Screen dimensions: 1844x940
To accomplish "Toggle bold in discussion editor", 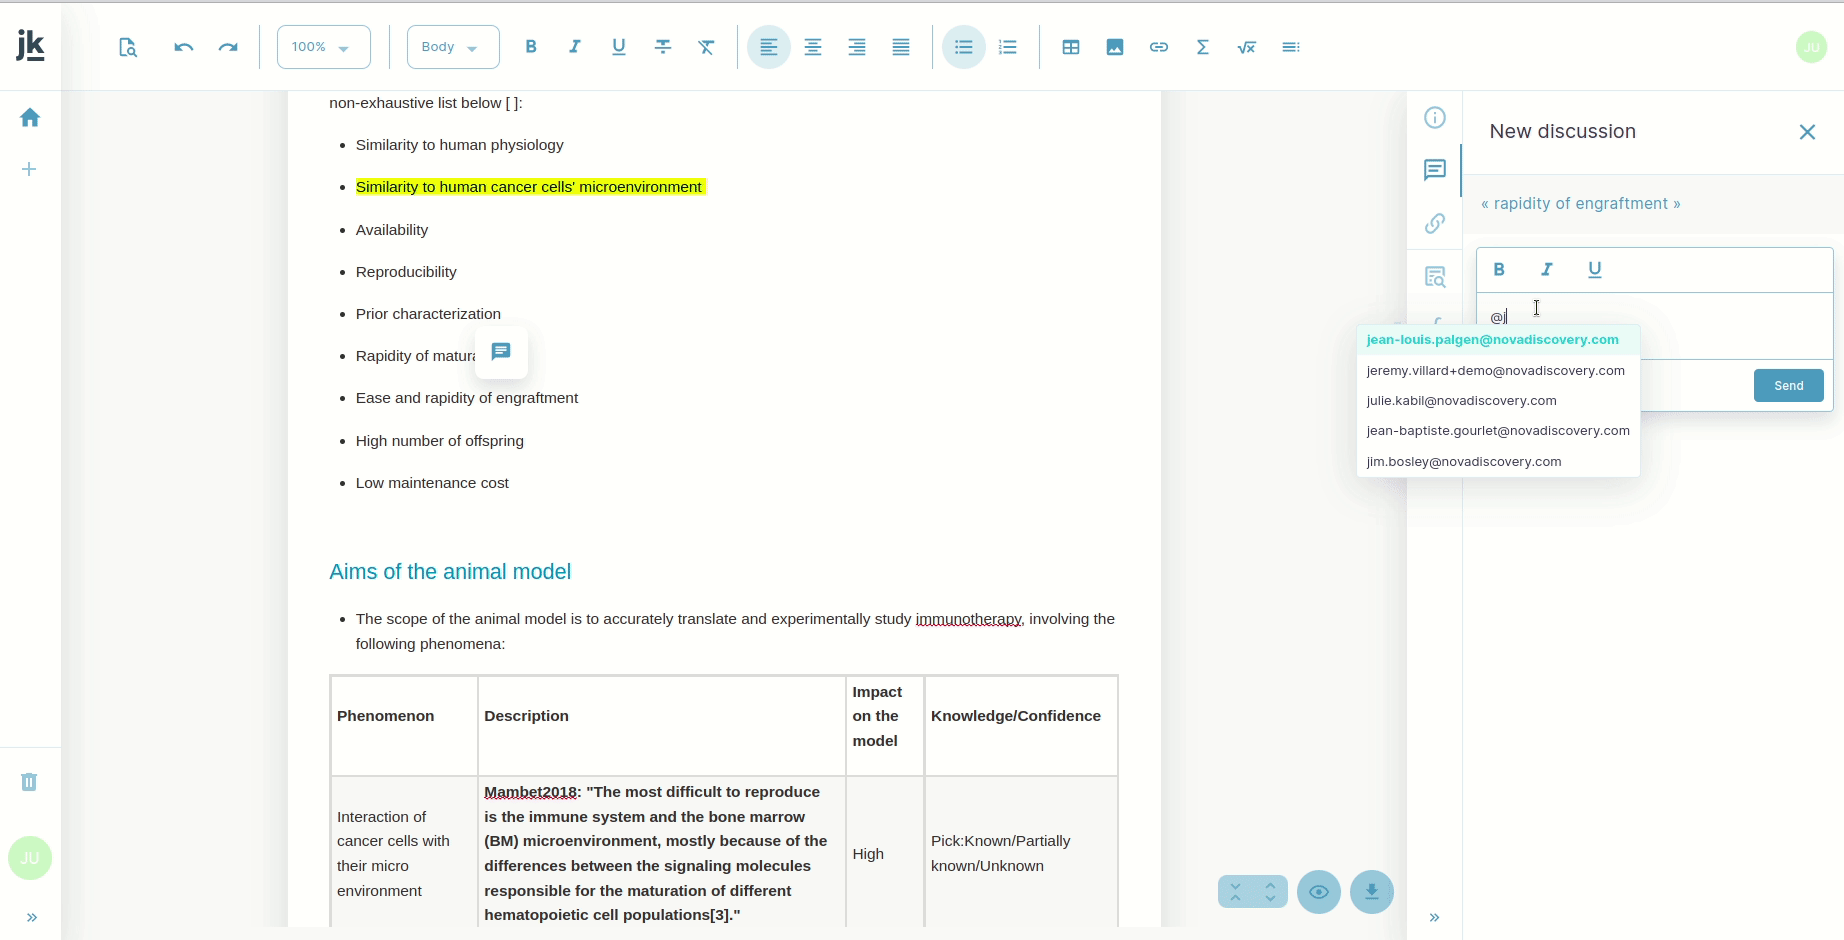I will pos(1499,269).
